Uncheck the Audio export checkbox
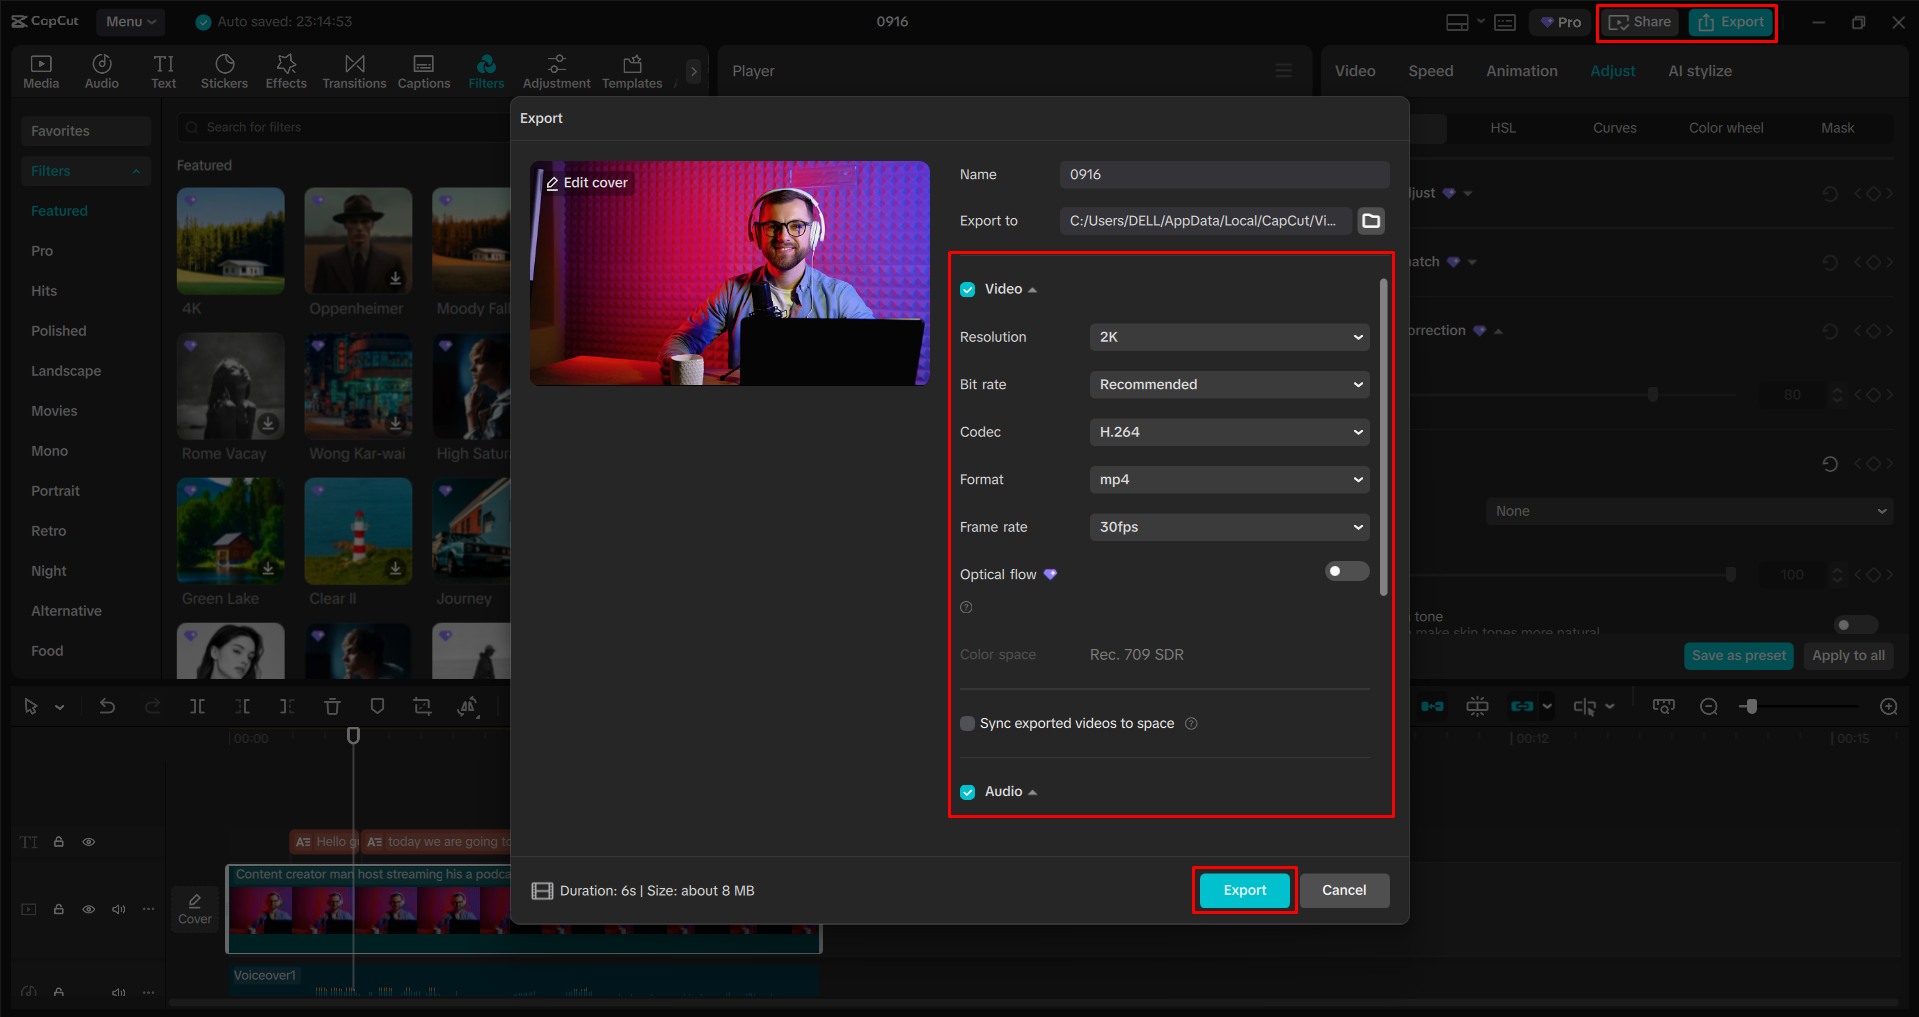1919x1017 pixels. click(x=967, y=791)
